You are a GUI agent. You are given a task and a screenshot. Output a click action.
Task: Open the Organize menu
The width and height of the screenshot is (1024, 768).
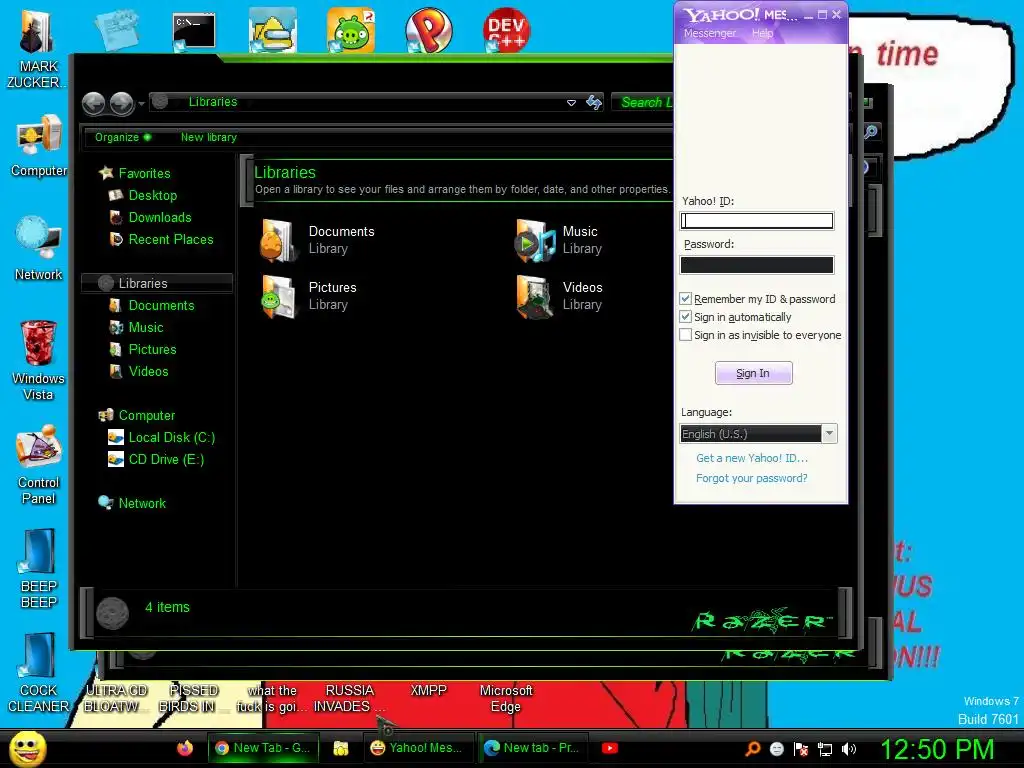[123, 137]
